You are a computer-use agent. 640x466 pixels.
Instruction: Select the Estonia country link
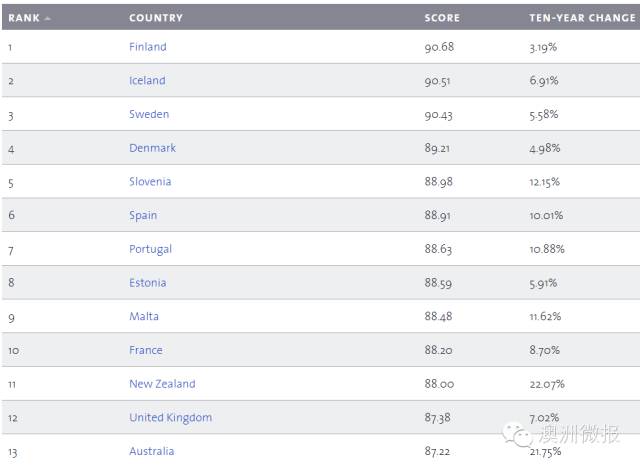148,283
